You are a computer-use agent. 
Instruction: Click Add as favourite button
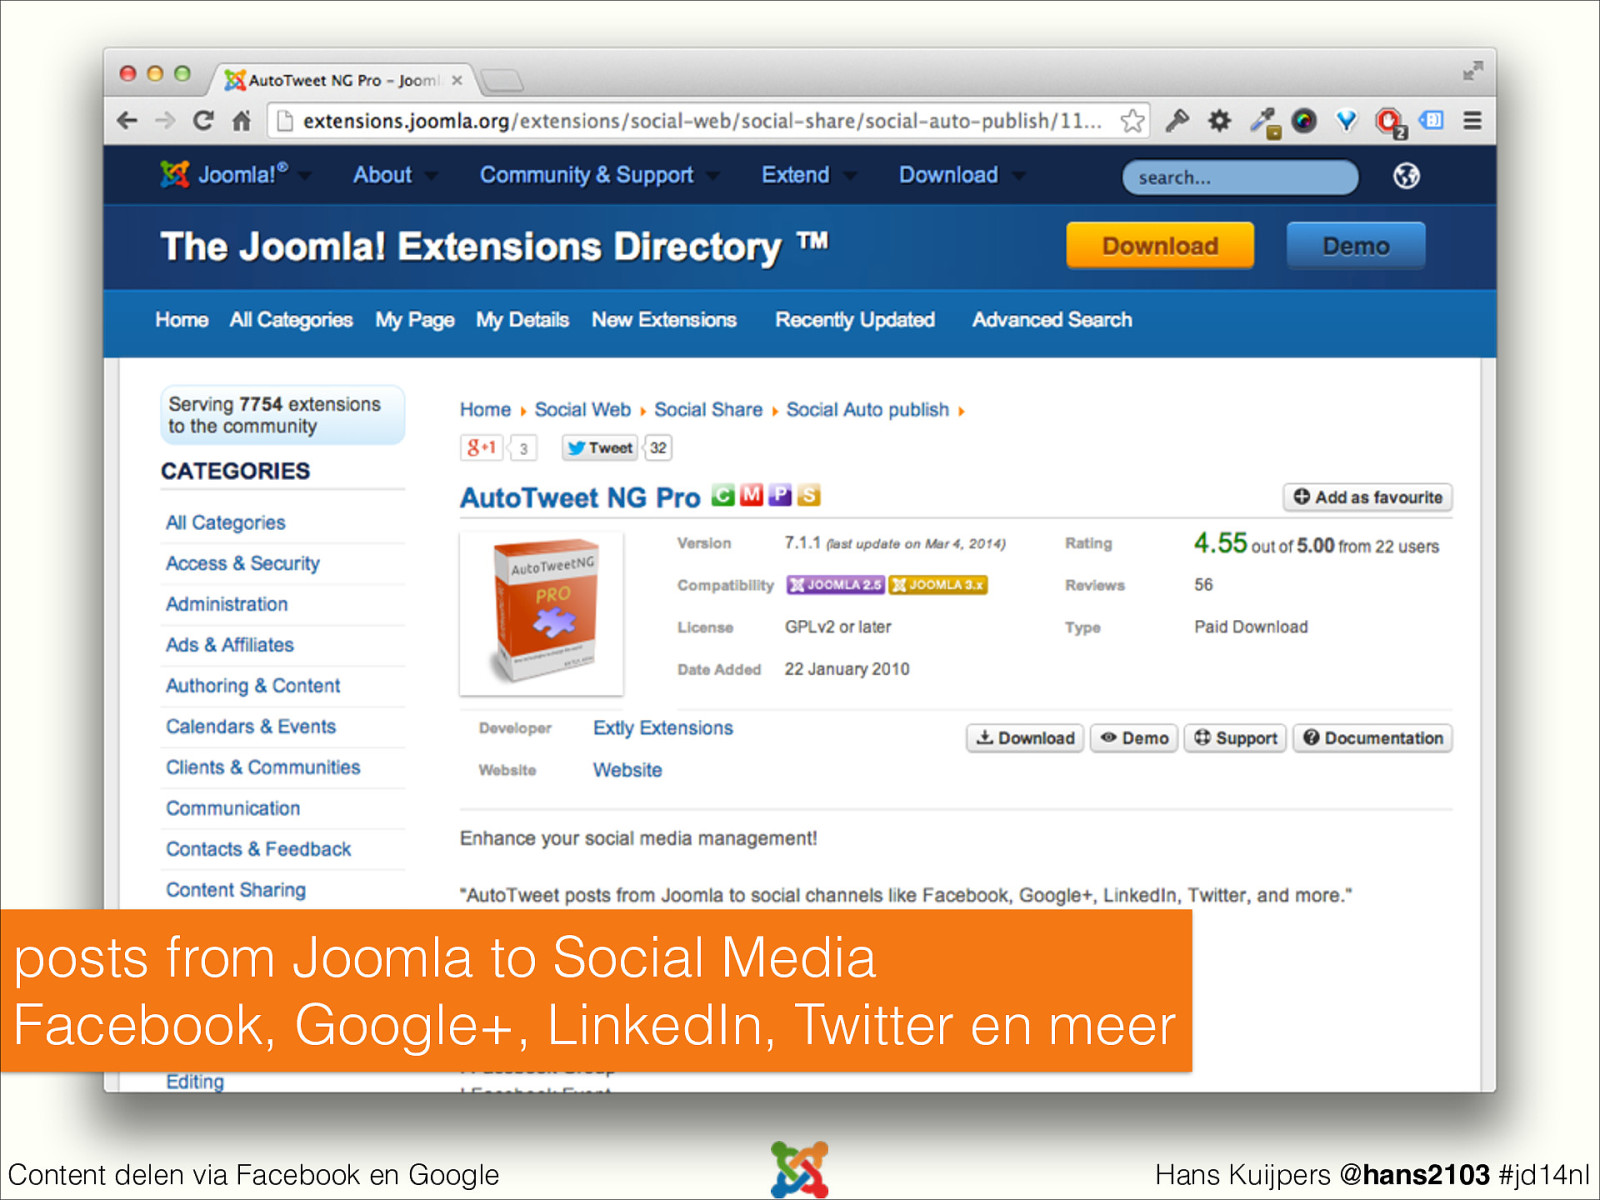1368,497
